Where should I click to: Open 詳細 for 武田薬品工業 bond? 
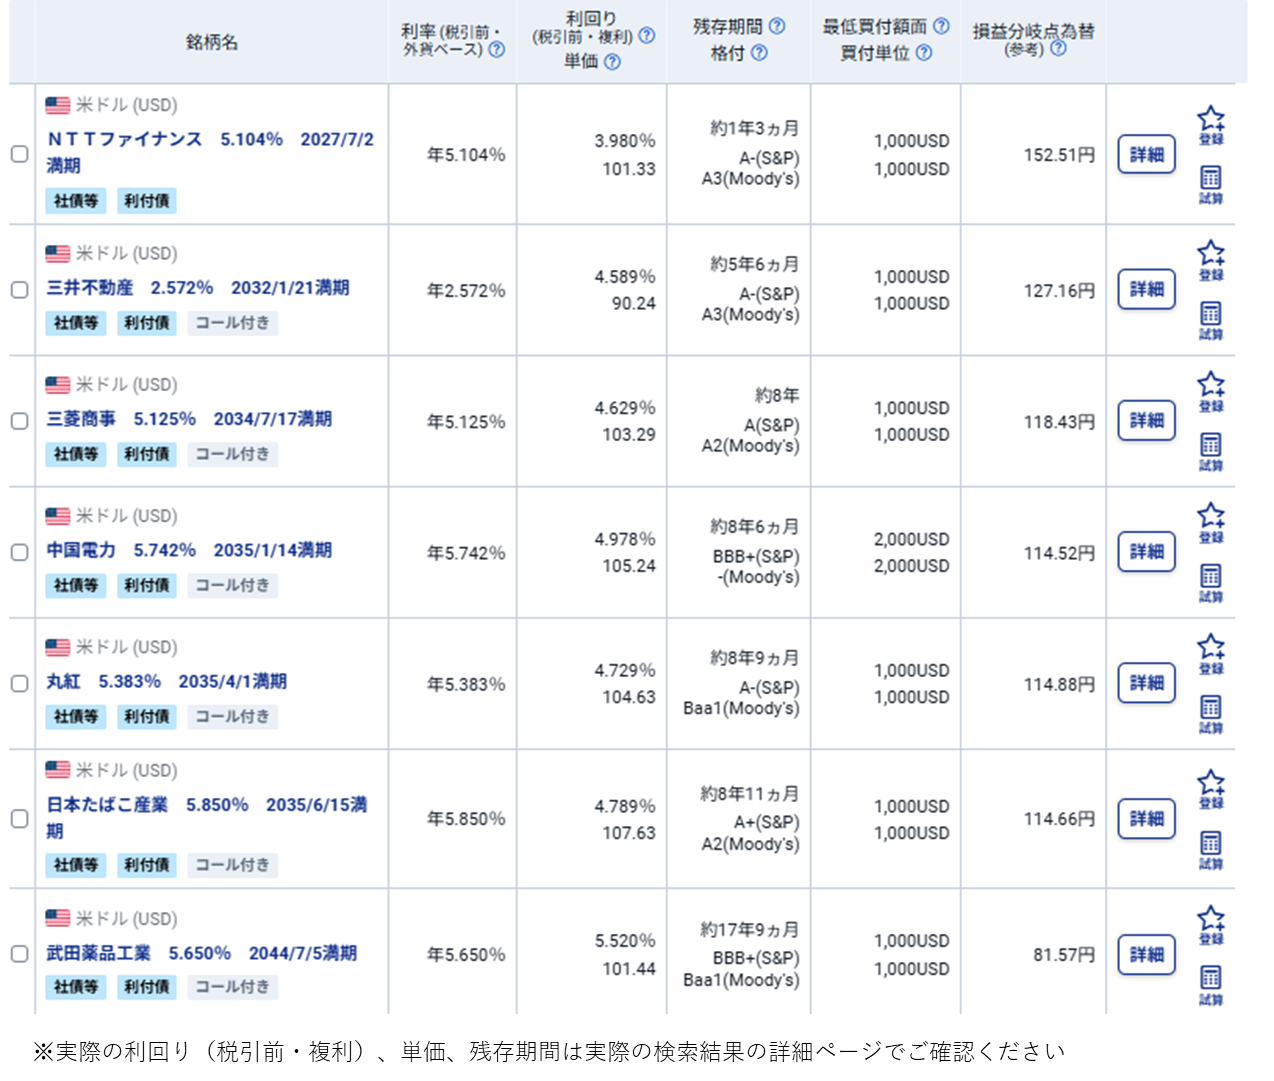[x=1146, y=954]
